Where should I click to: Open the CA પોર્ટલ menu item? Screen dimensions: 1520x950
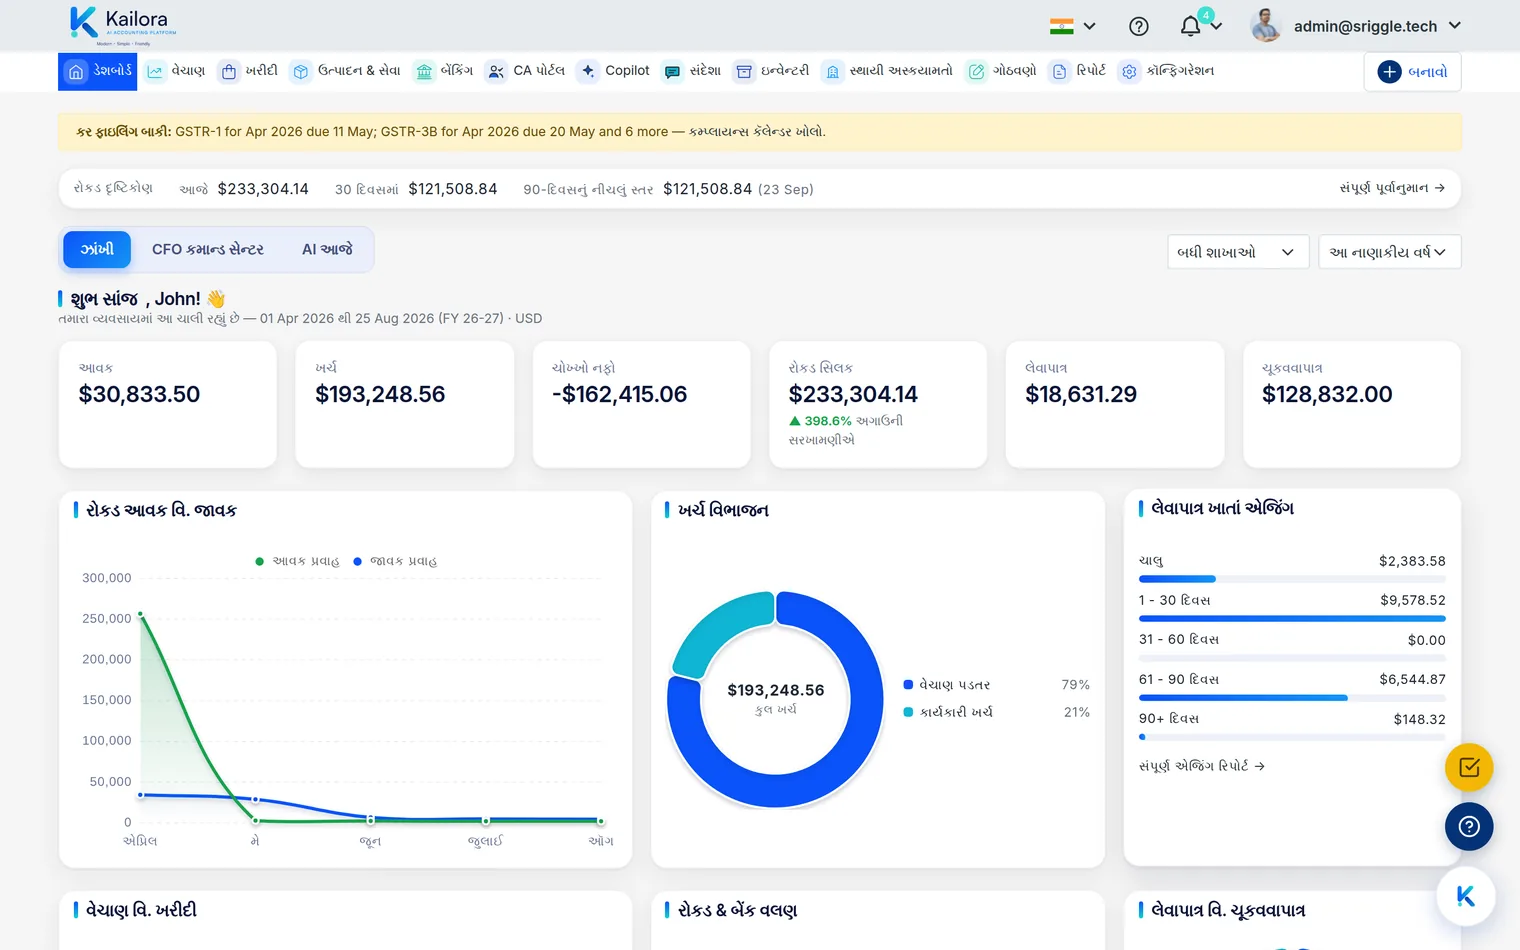pyautogui.click(x=525, y=71)
